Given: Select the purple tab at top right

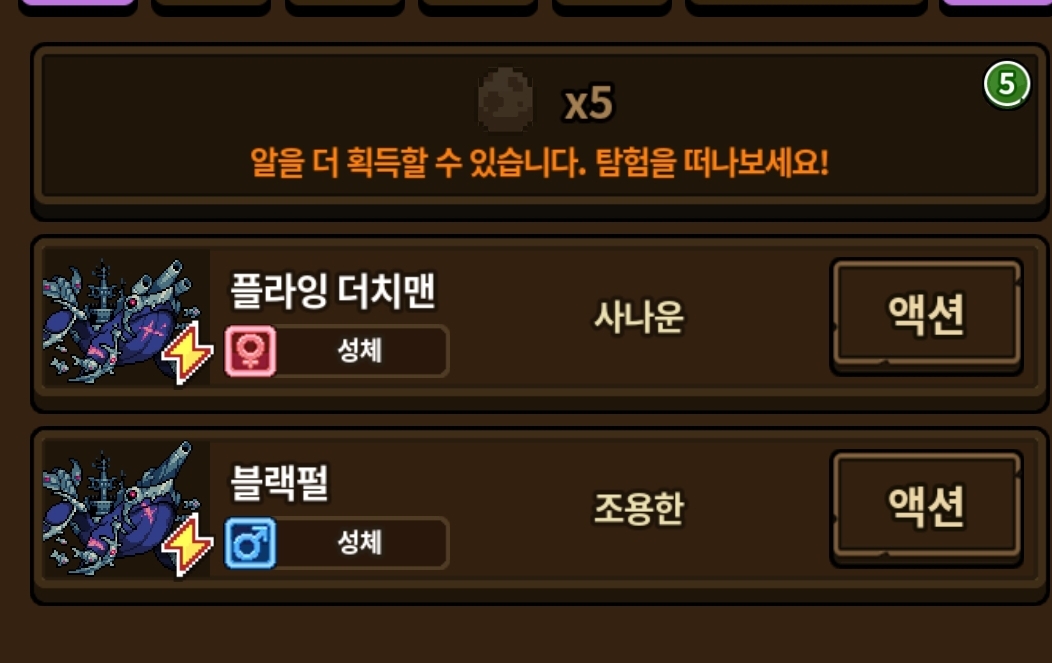Looking at the screenshot, I should (x=996, y=4).
